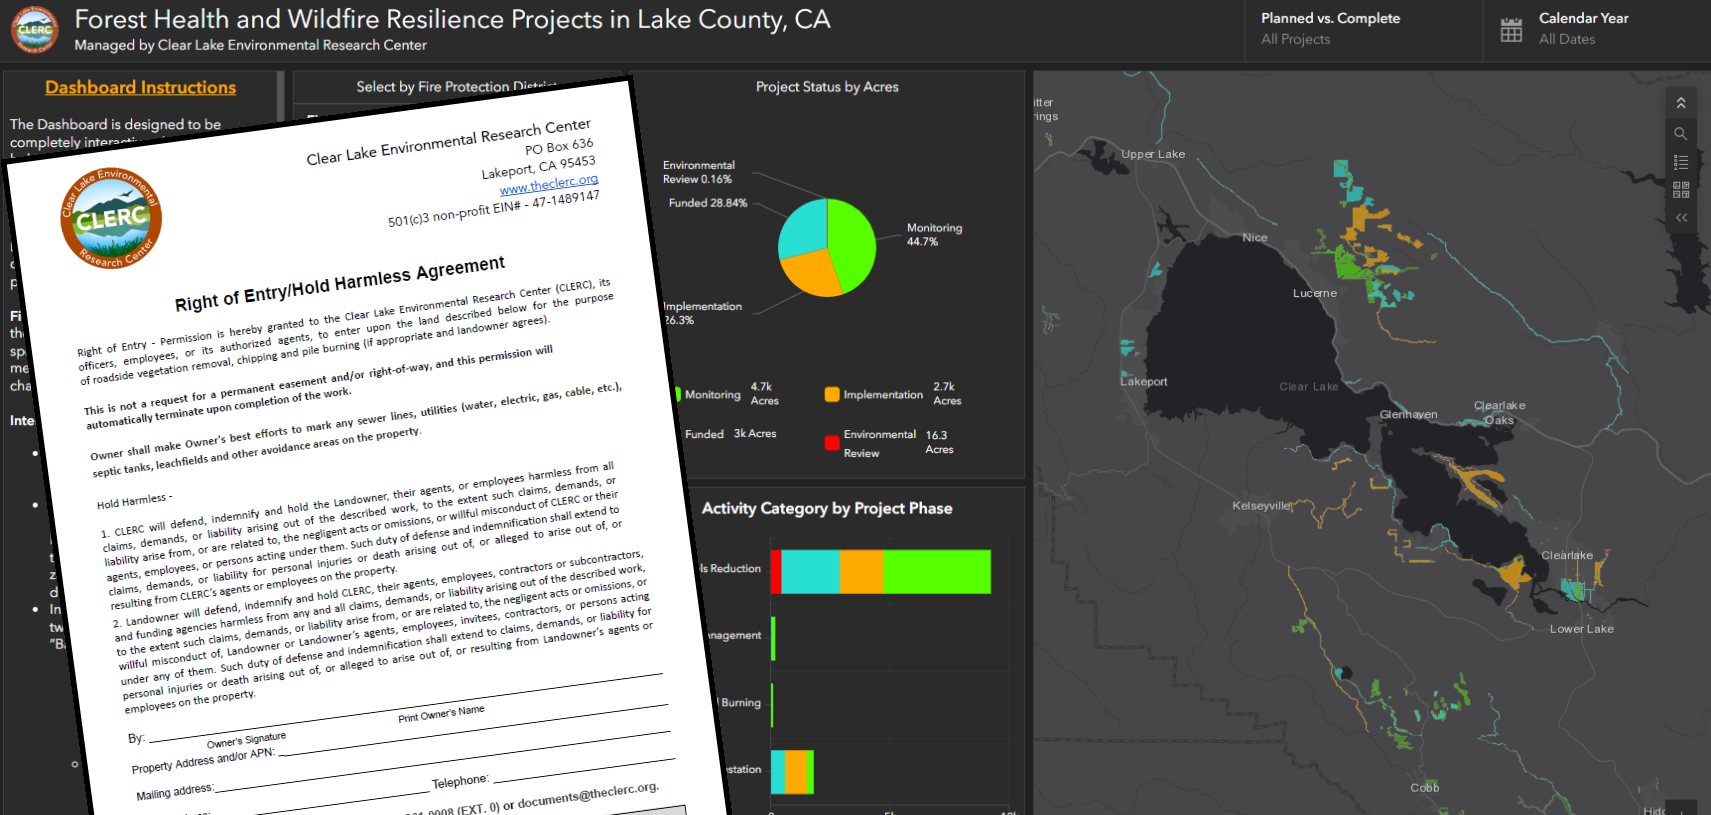The width and height of the screenshot is (1711, 815).
Task: Click the Clearlake label on the map
Action: tap(1566, 555)
